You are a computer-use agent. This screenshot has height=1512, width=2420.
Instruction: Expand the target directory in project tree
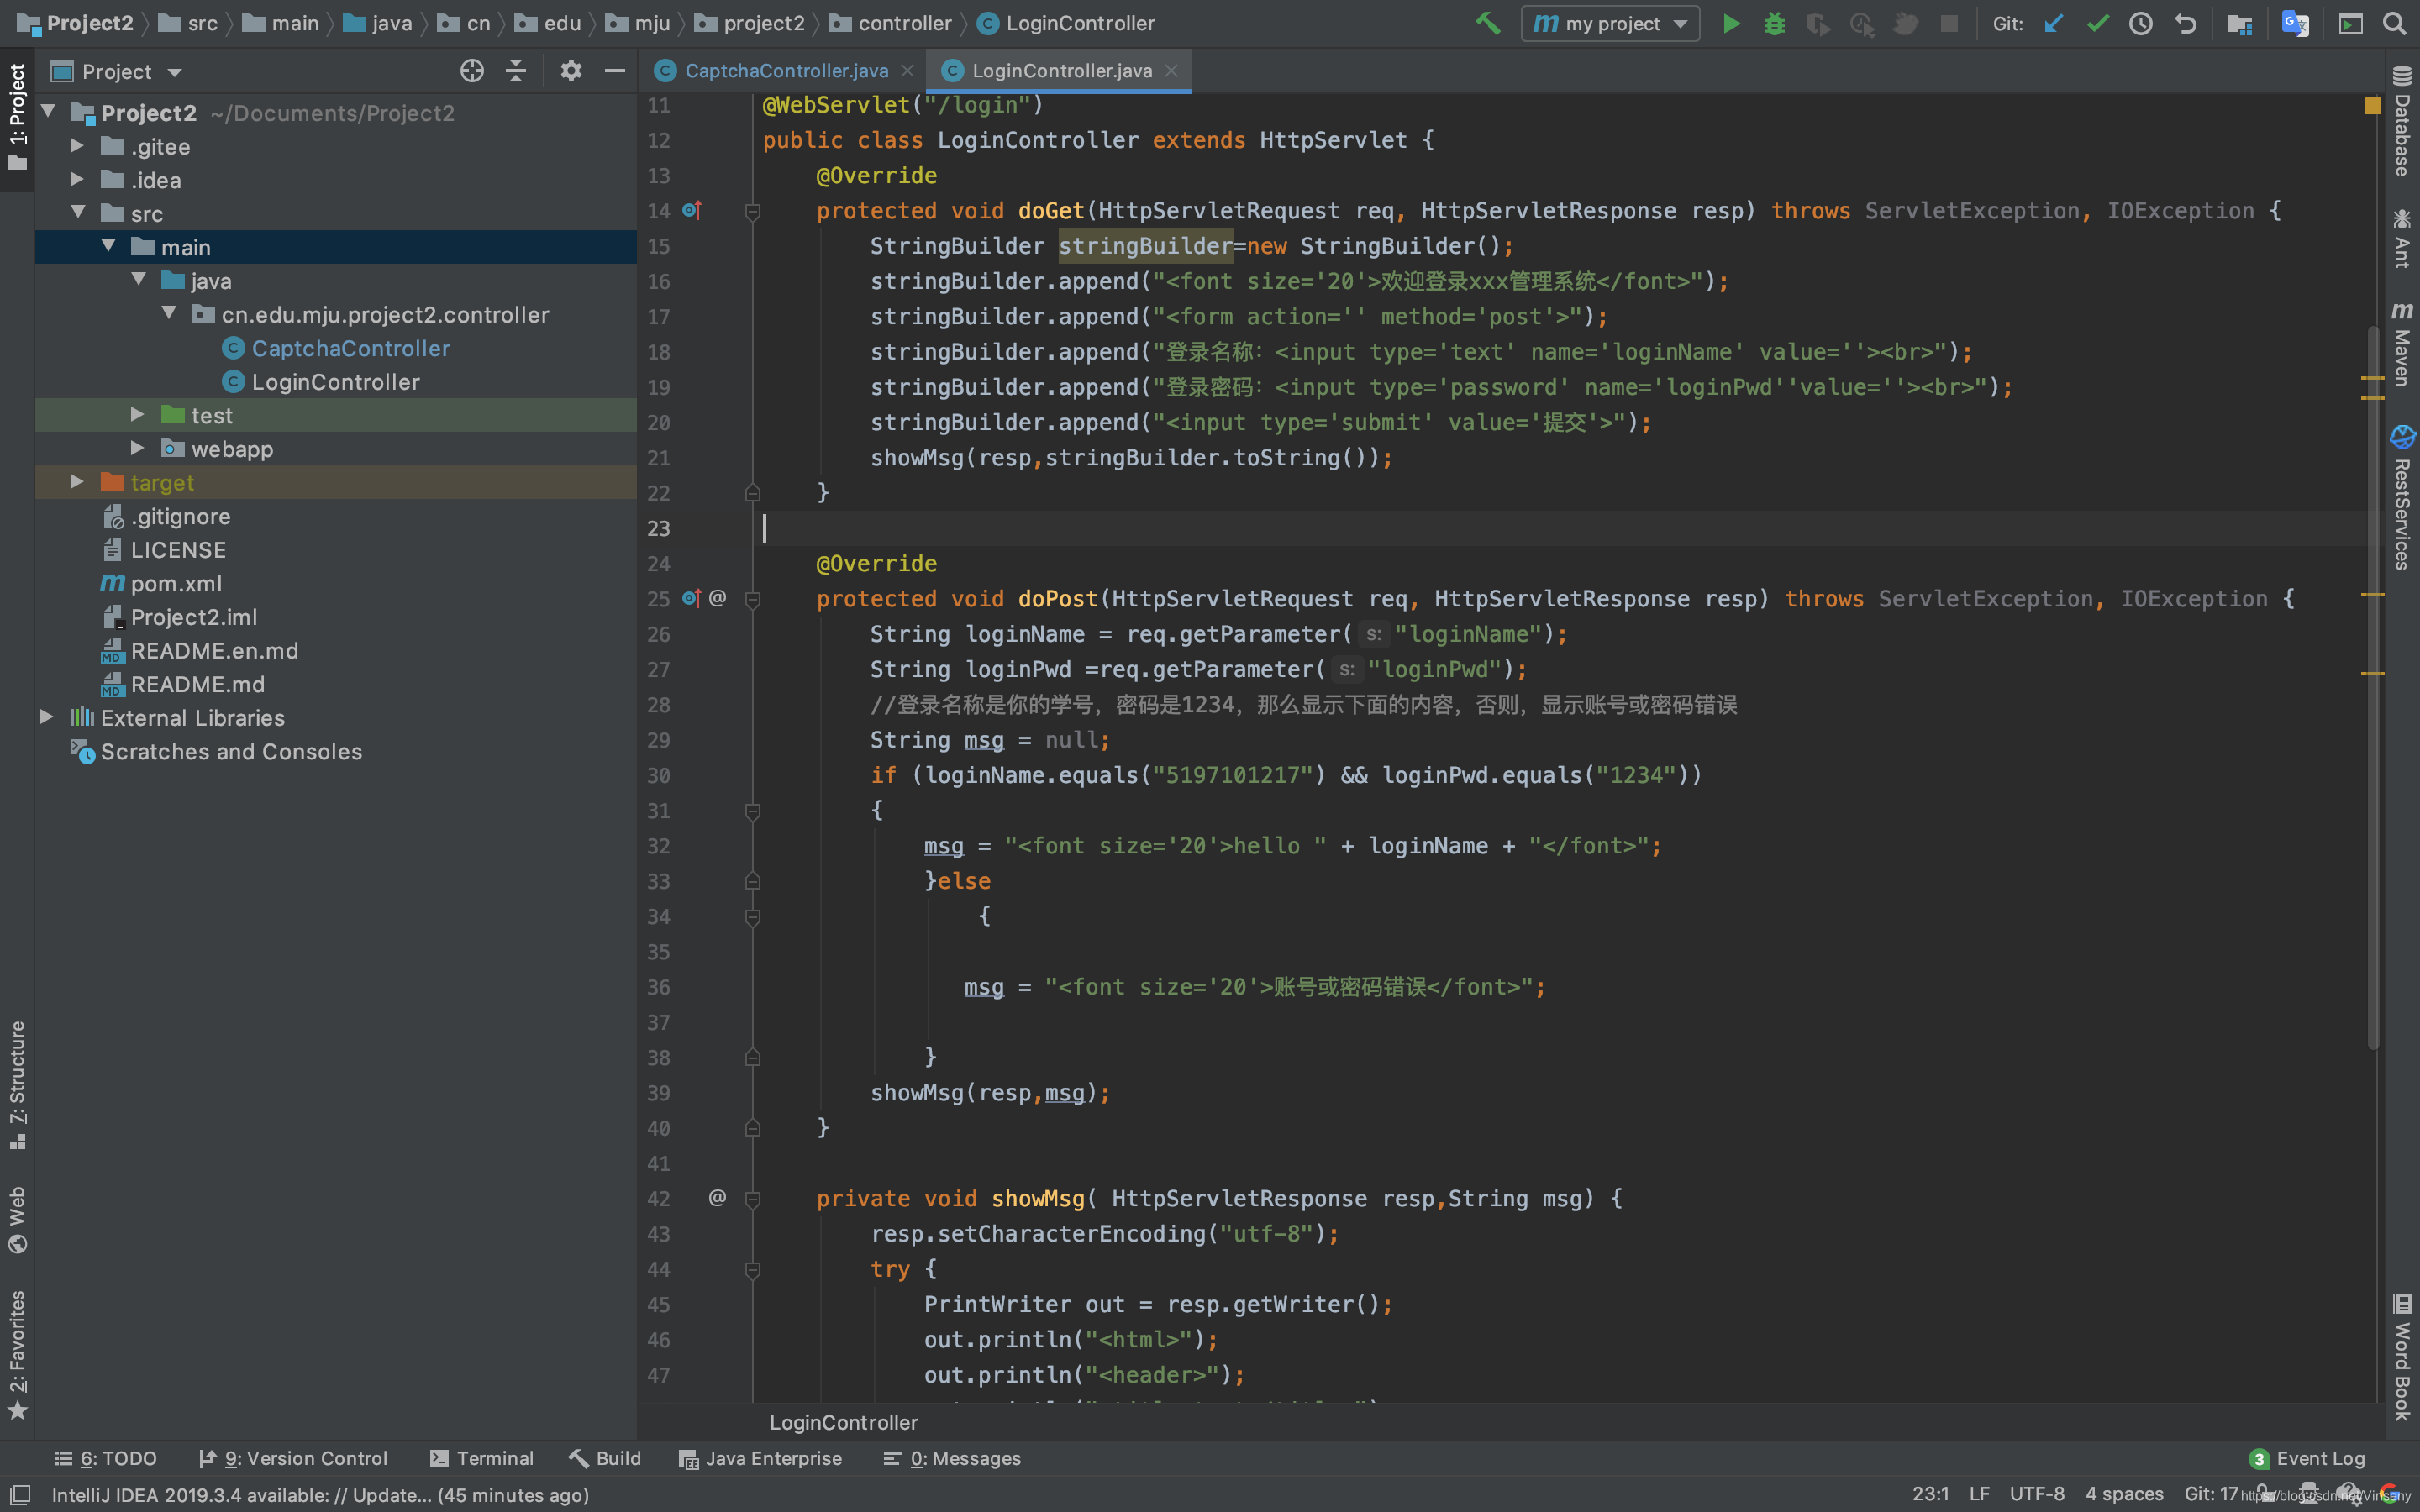(x=71, y=482)
